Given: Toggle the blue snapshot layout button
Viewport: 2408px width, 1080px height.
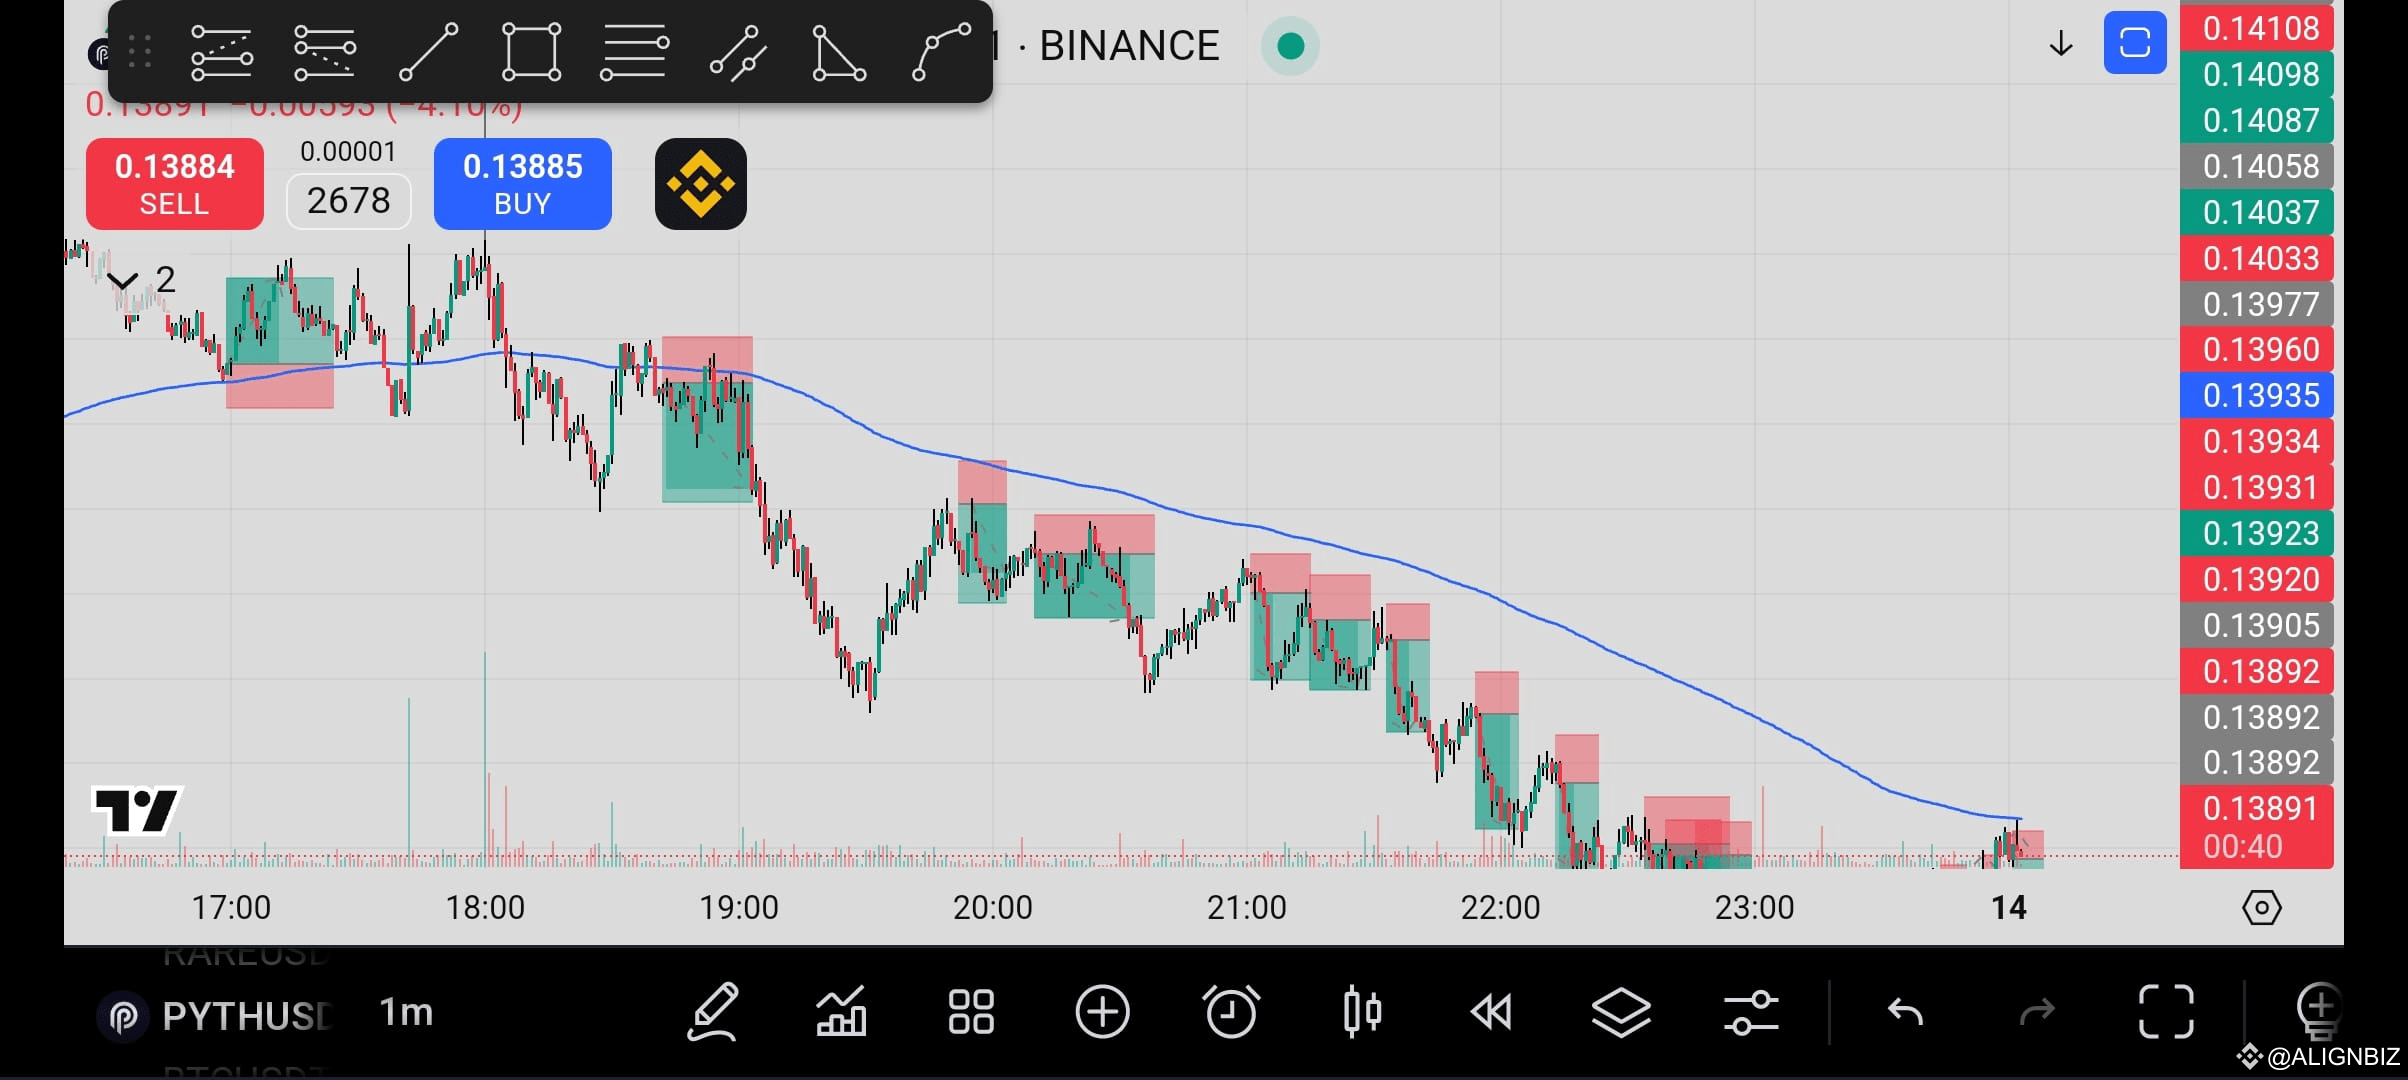Looking at the screenshot, I should (x=2134, y=43).
